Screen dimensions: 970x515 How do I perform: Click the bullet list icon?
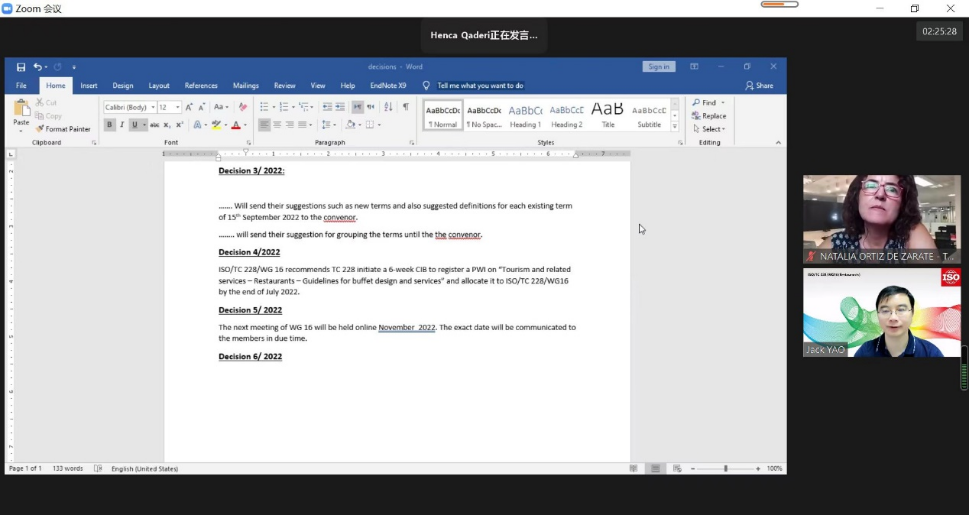coord(265,107)
